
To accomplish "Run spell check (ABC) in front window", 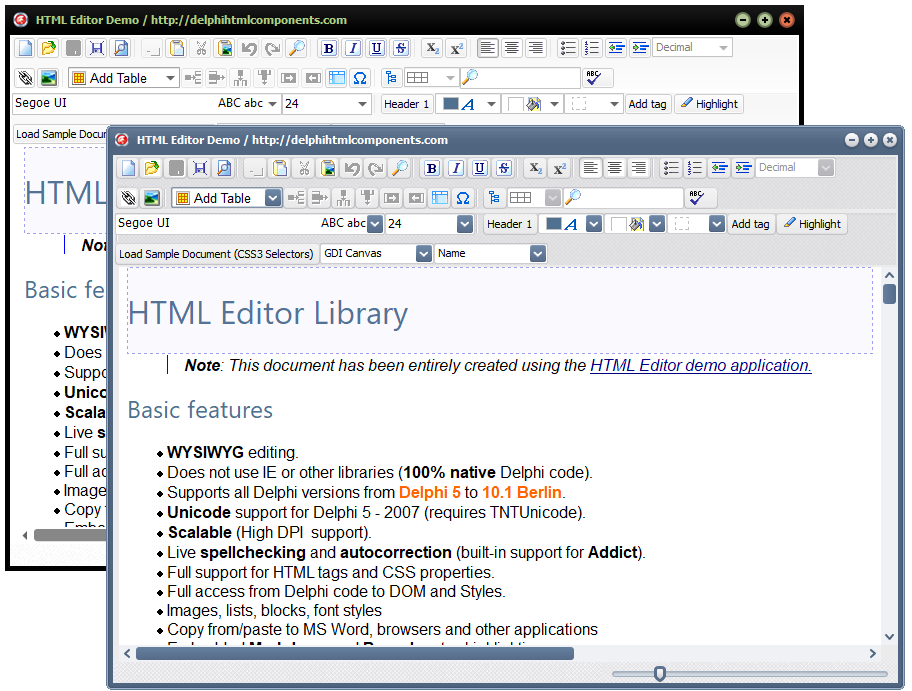I will click(696, 198).
